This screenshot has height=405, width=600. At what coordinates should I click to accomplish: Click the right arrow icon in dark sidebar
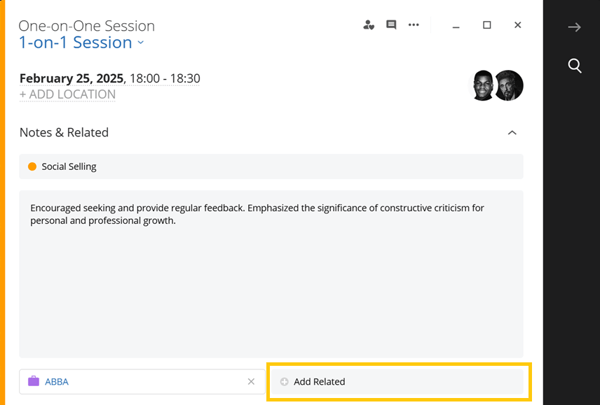pyautogui.click(x=574, y=27)
